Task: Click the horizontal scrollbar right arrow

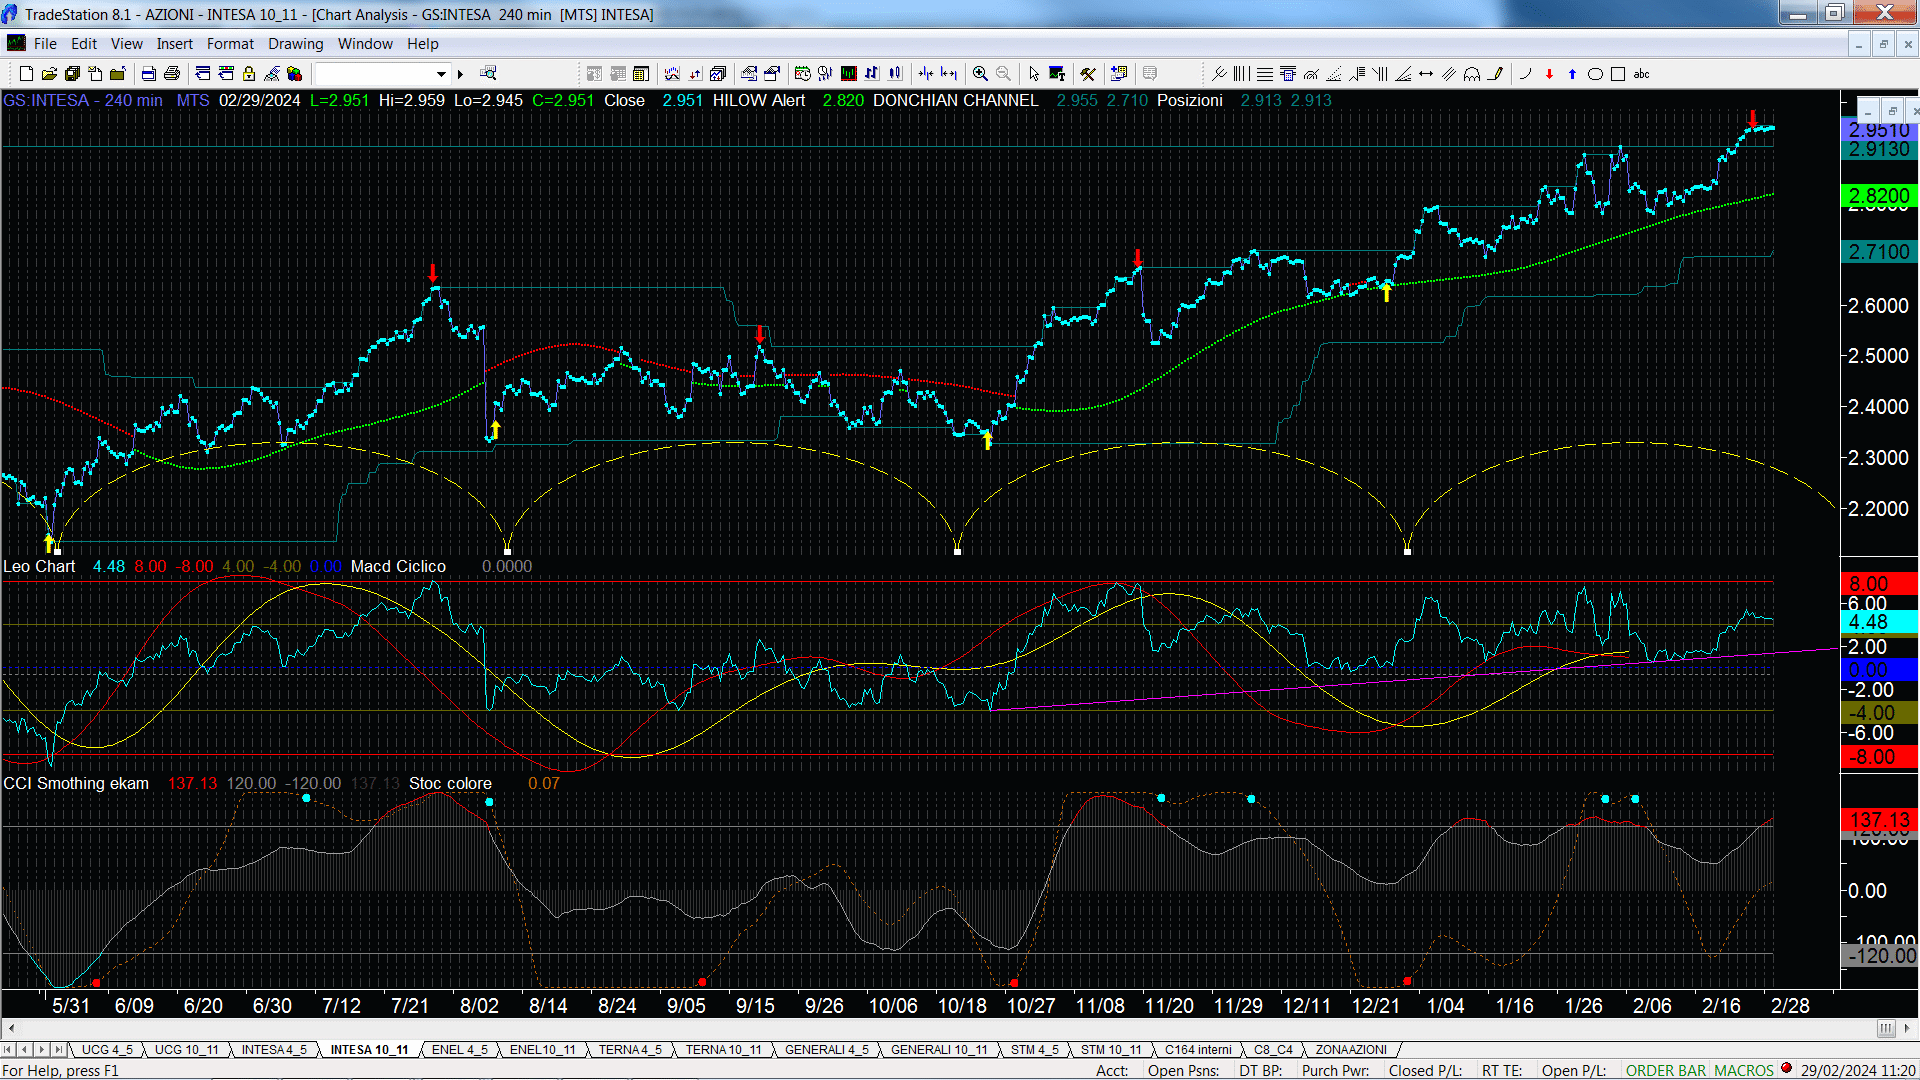Action: pyautogui.click(x=1908, y=1028)
